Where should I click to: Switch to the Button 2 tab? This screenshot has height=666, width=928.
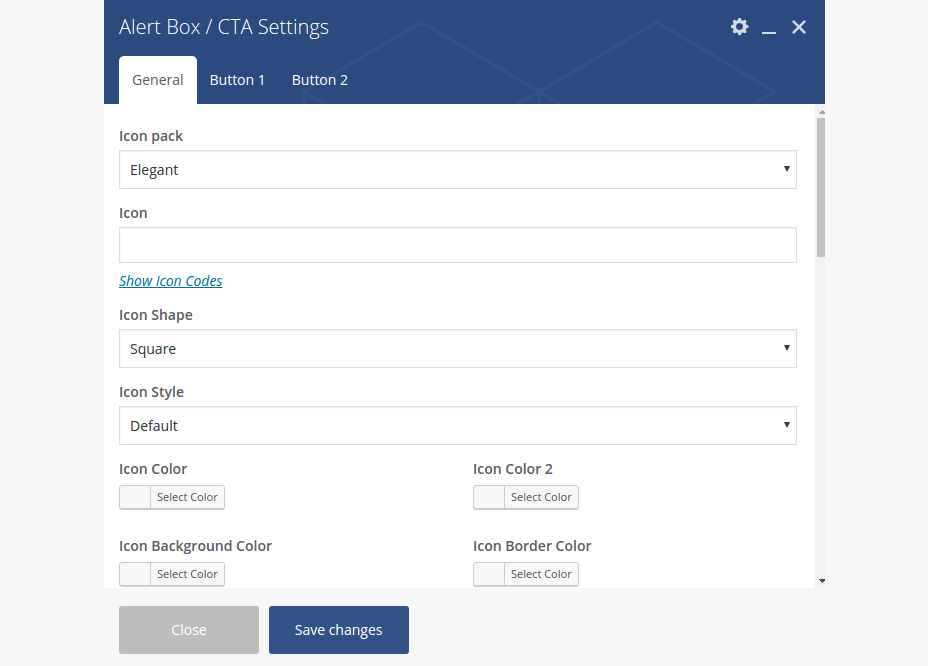coord(319,79)
